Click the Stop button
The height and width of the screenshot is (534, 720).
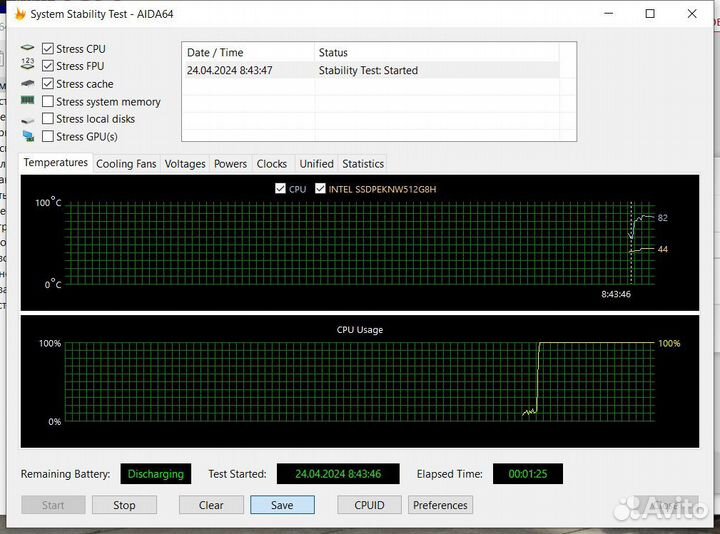tap(124, 505)
